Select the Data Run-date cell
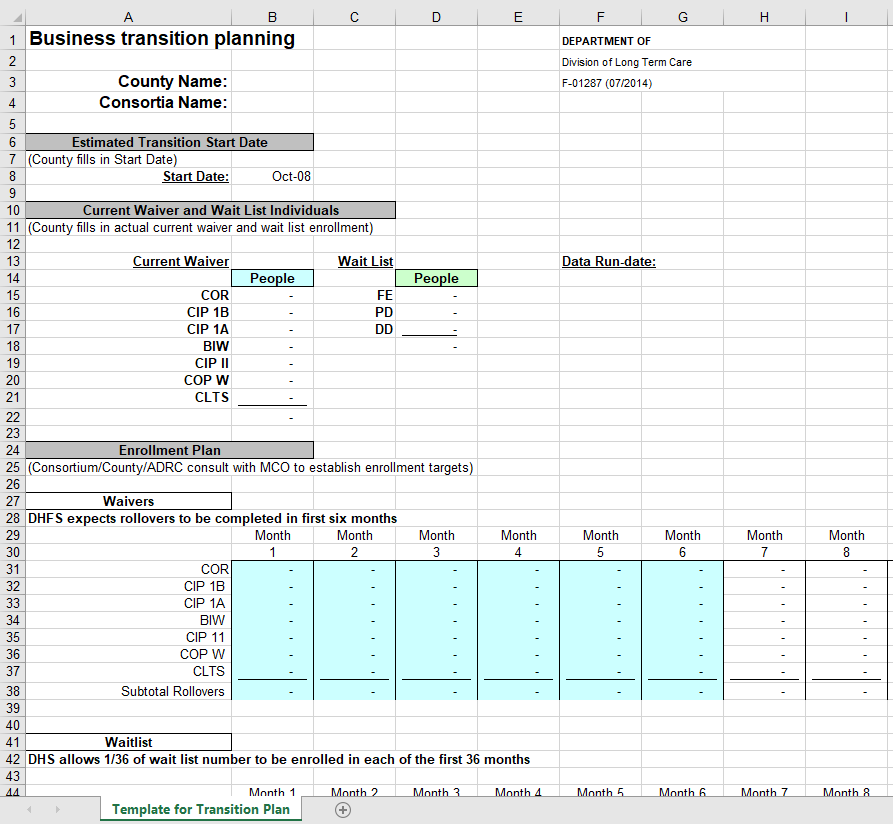Image resolution: width=893 pixels, height=824 pixels. pos(609,261)
